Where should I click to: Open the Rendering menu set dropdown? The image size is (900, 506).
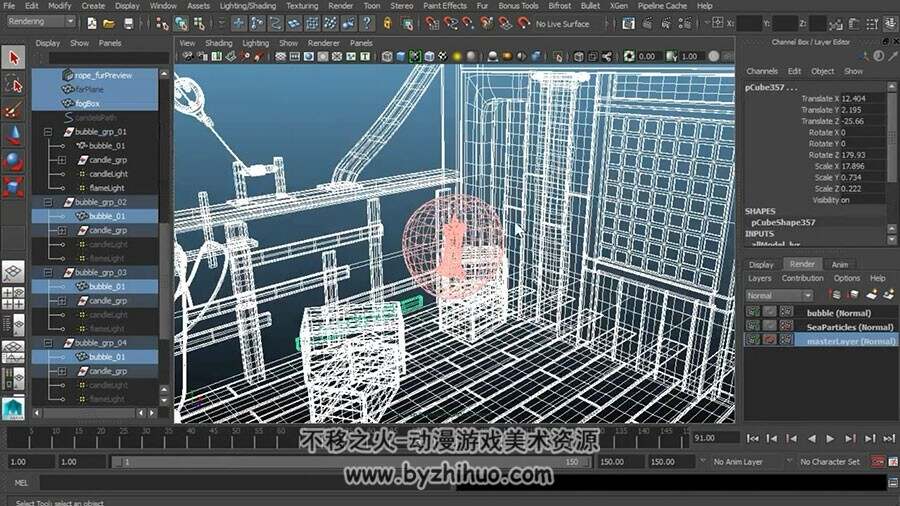click(41, 22)
